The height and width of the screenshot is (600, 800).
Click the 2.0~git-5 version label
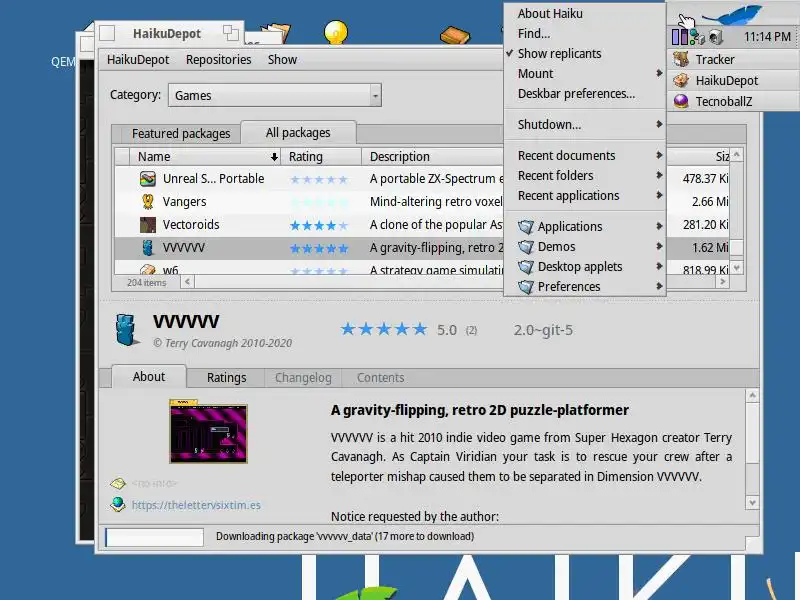point(543,330)
